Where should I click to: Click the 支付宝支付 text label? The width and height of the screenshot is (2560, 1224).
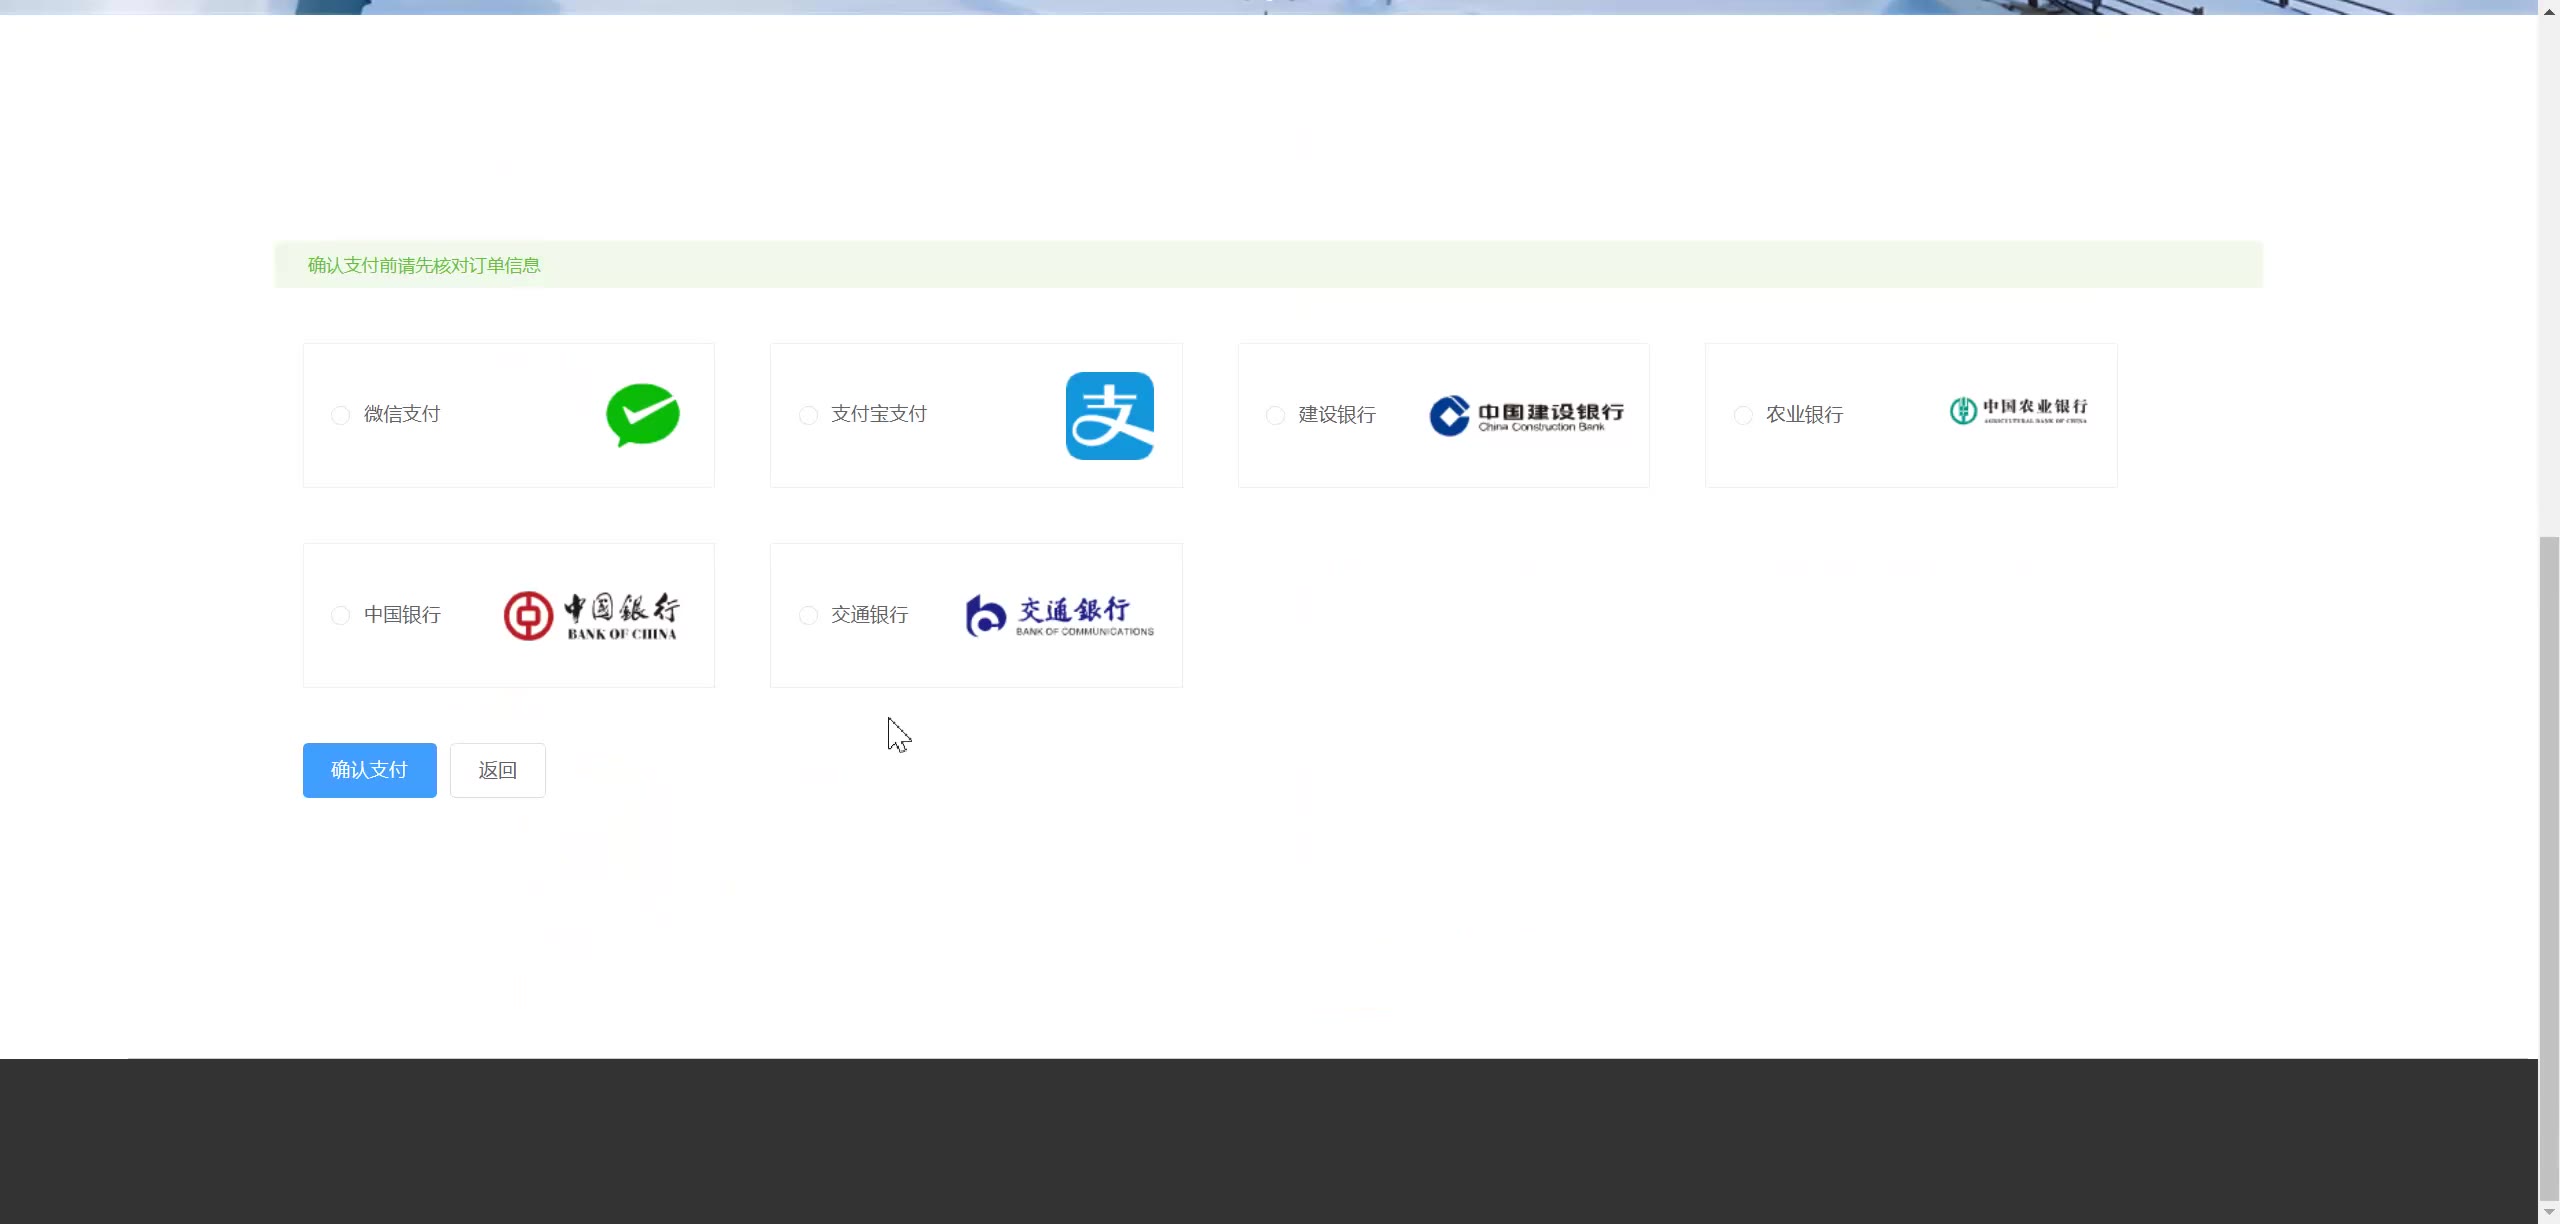879,414
